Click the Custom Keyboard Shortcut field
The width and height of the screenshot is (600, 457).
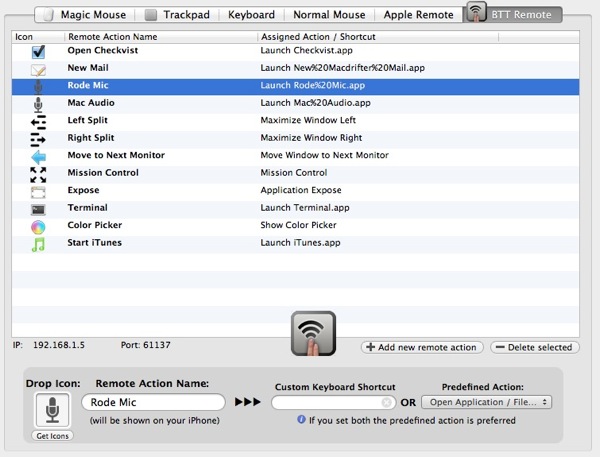tap(333, 402)
